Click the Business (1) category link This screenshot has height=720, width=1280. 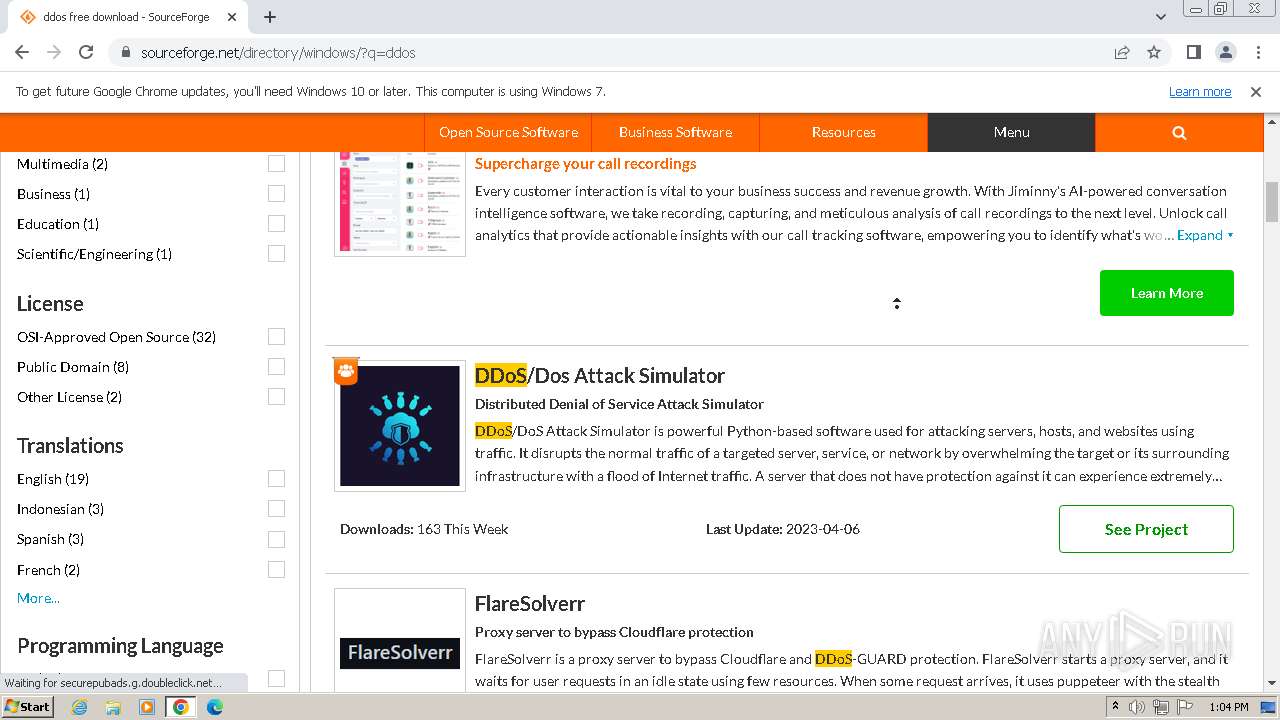pos(53,194)
